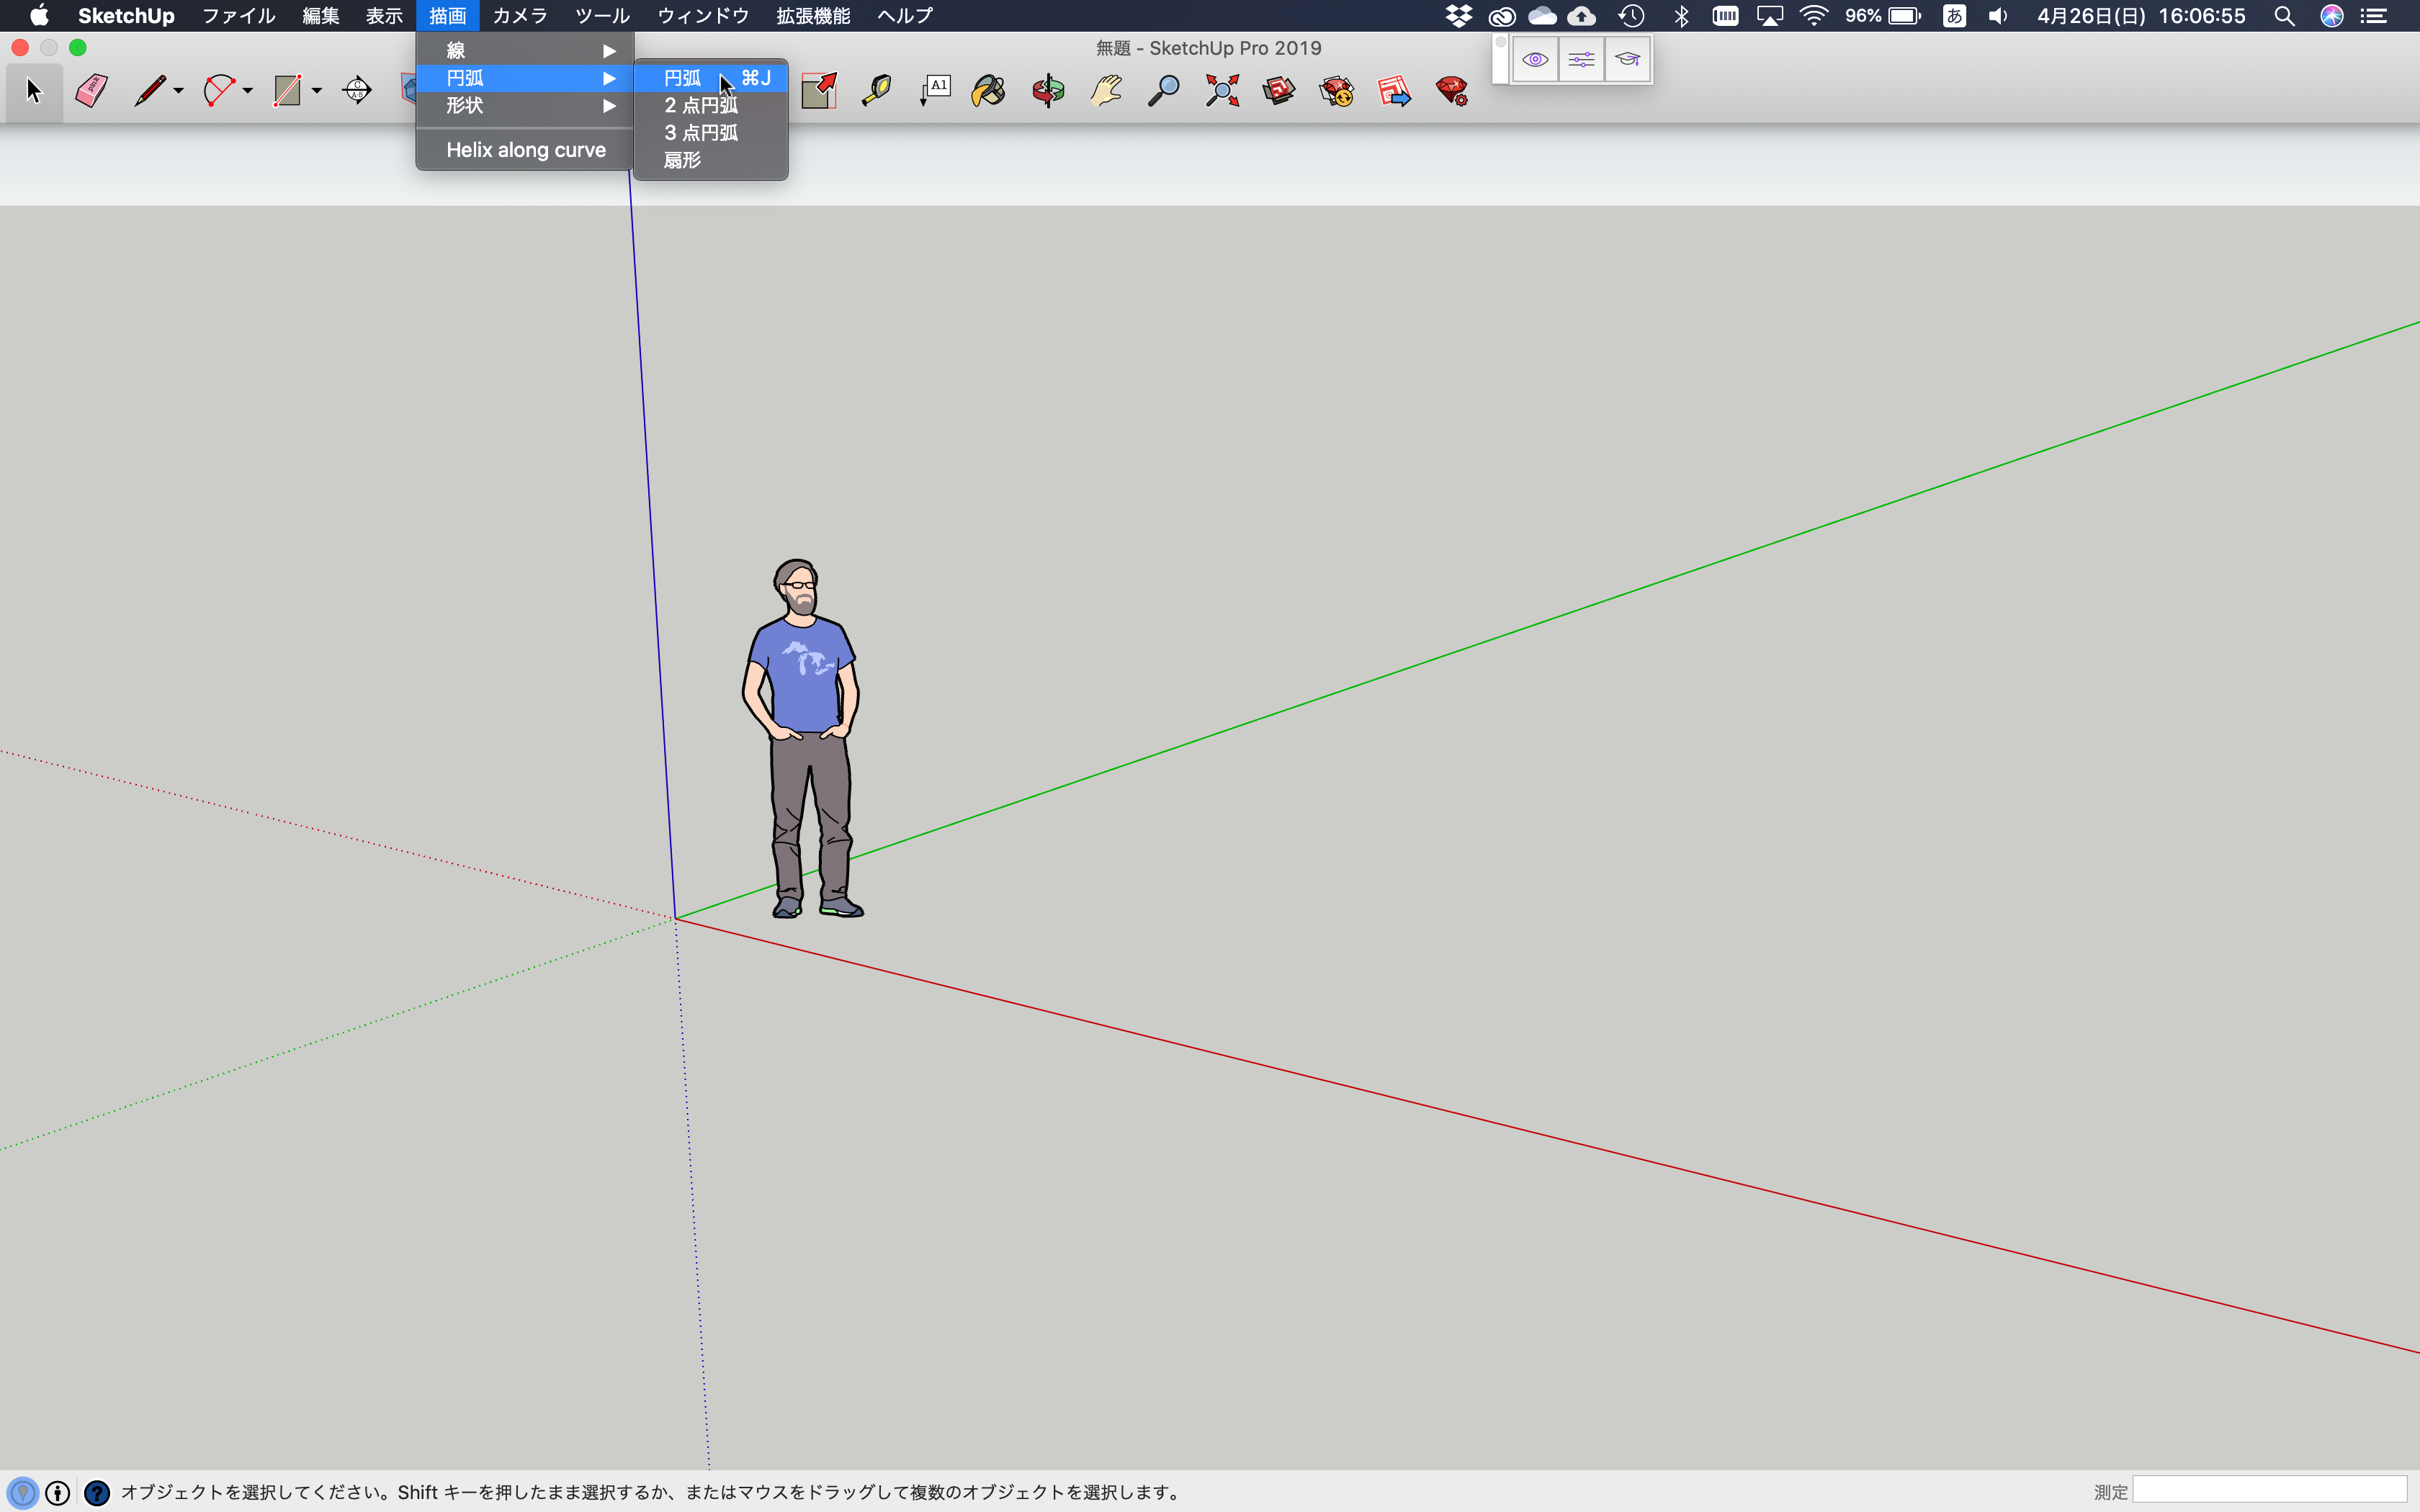The height and width of the screenshot is (1512, 2420).
Task: Click the Dropbox menu bar icon
Action: [1459, 16]
